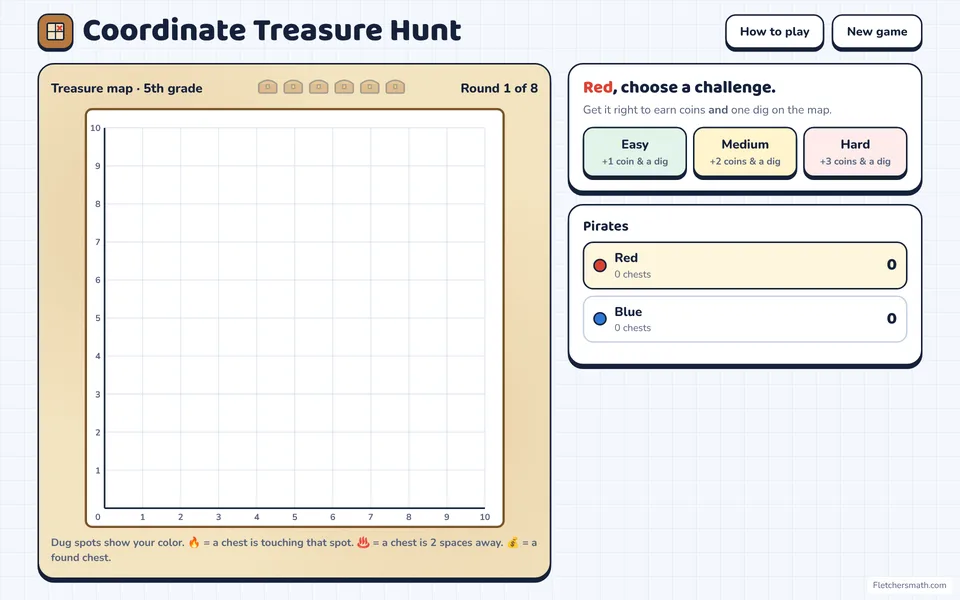Click Blue's '0 chests' text

point(632,328)
